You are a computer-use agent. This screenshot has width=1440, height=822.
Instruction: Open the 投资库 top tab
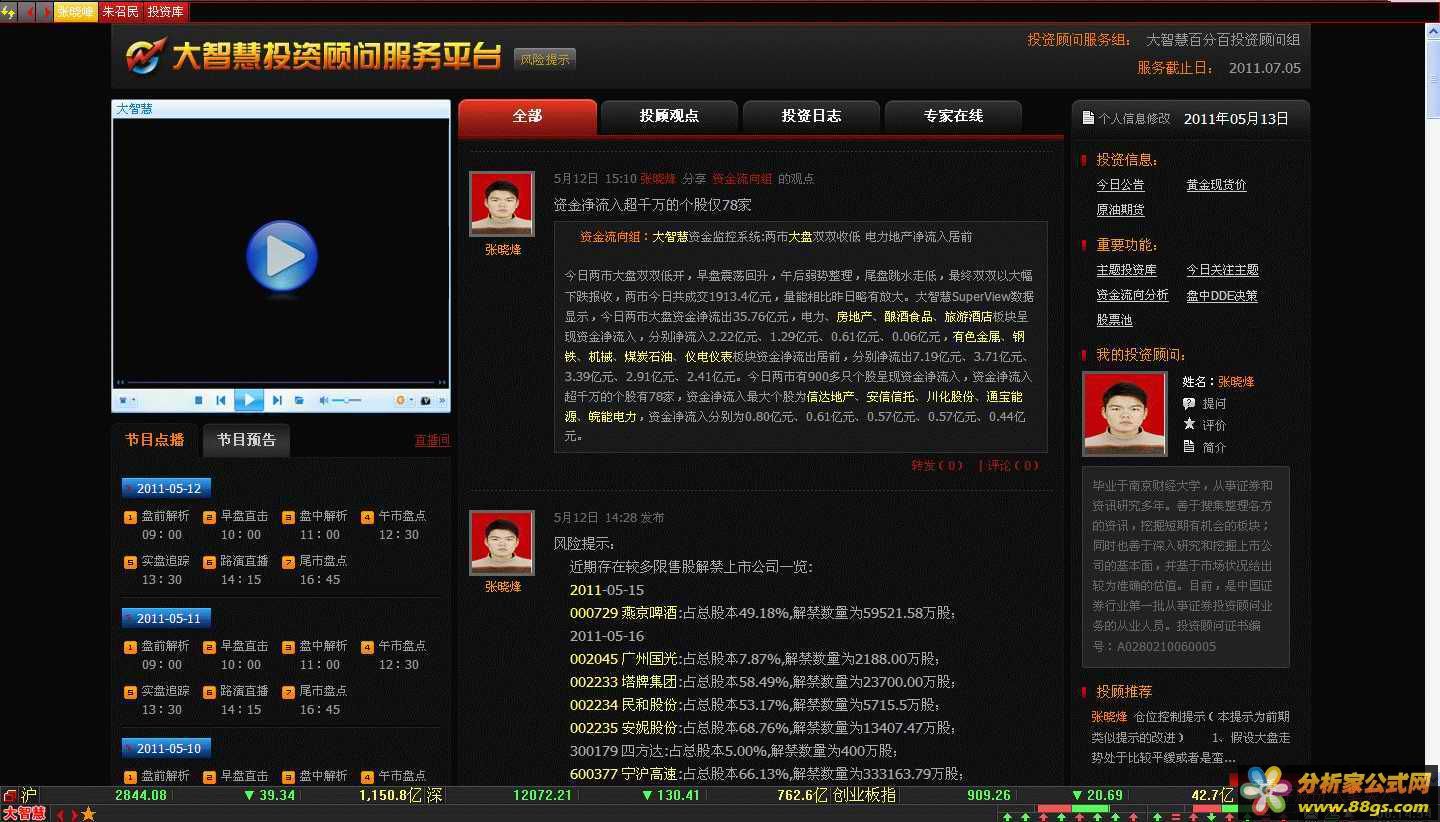165,12
